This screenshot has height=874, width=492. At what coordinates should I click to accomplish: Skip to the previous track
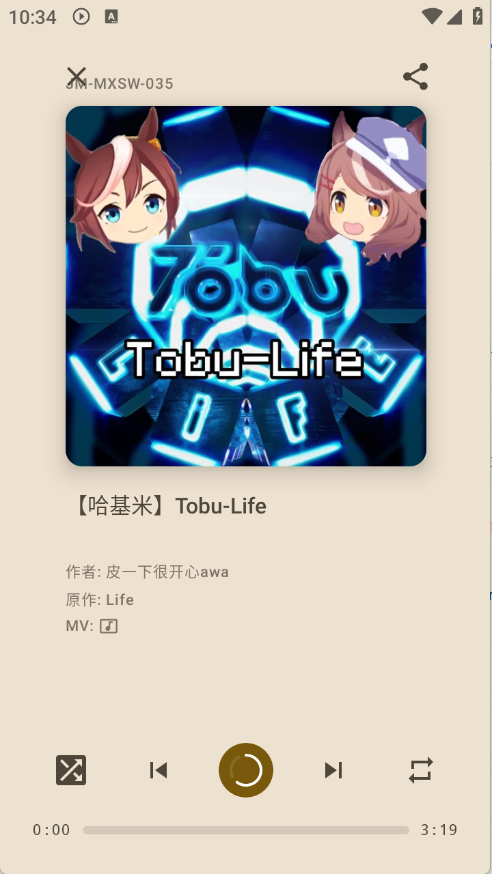(x=158, y=770)
